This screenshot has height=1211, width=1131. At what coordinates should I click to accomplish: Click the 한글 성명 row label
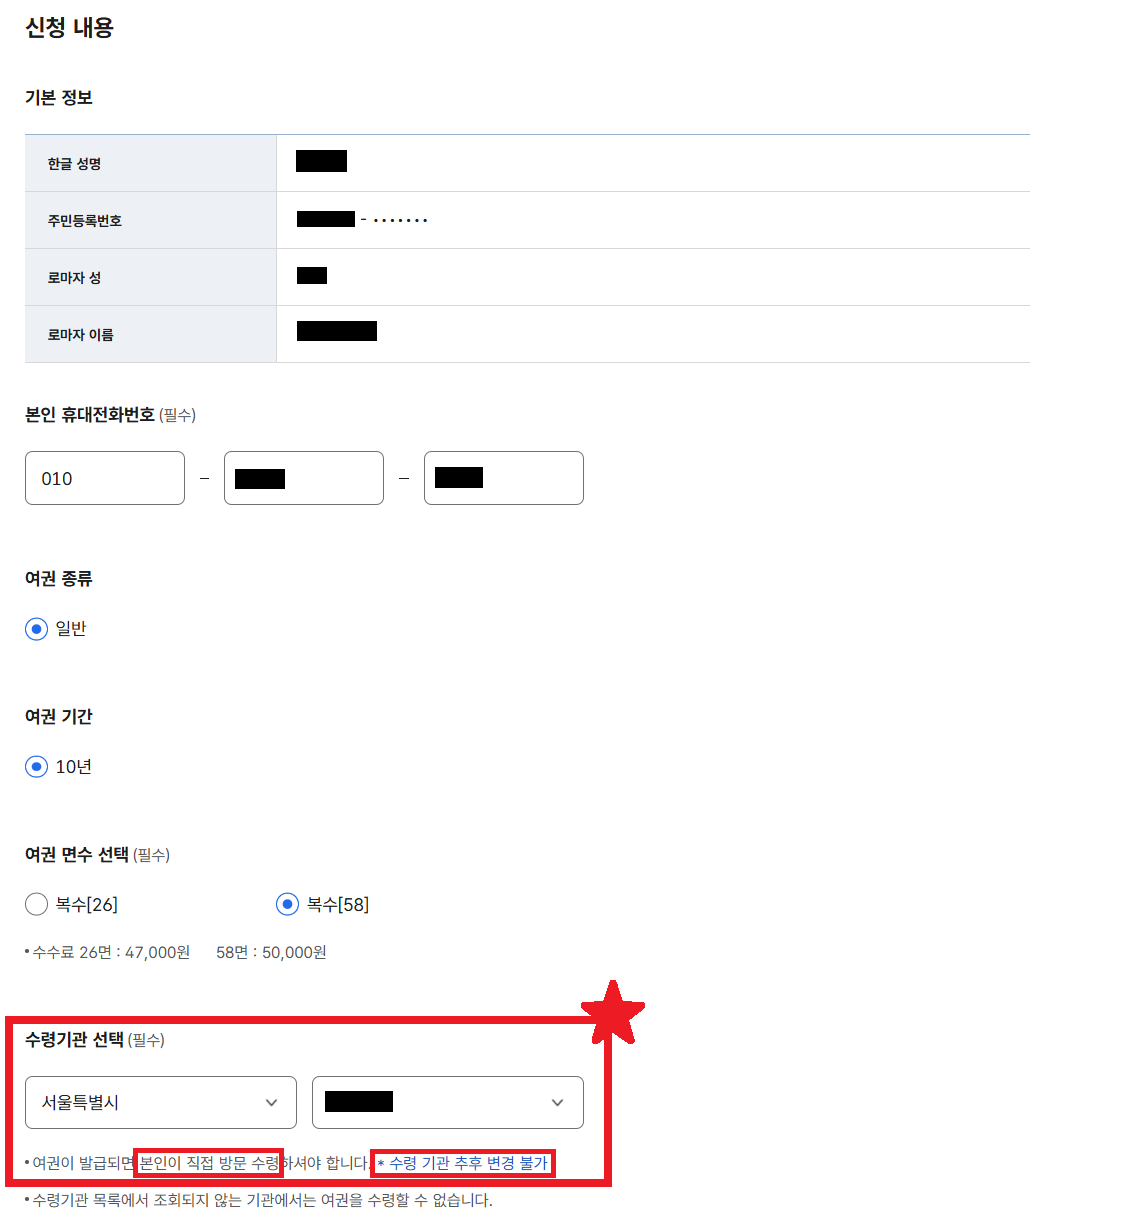click(x=75, y=164)
